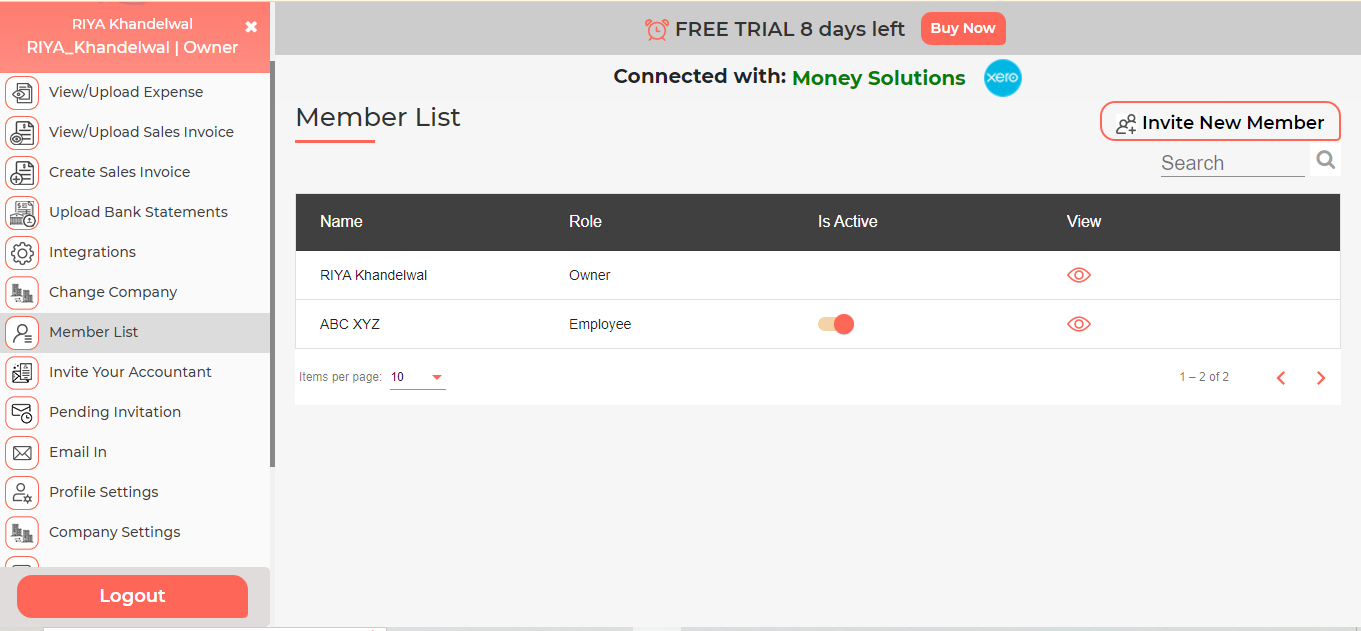View RIYA Khandelwal details via eye icon

click(x=1079, y=275)
